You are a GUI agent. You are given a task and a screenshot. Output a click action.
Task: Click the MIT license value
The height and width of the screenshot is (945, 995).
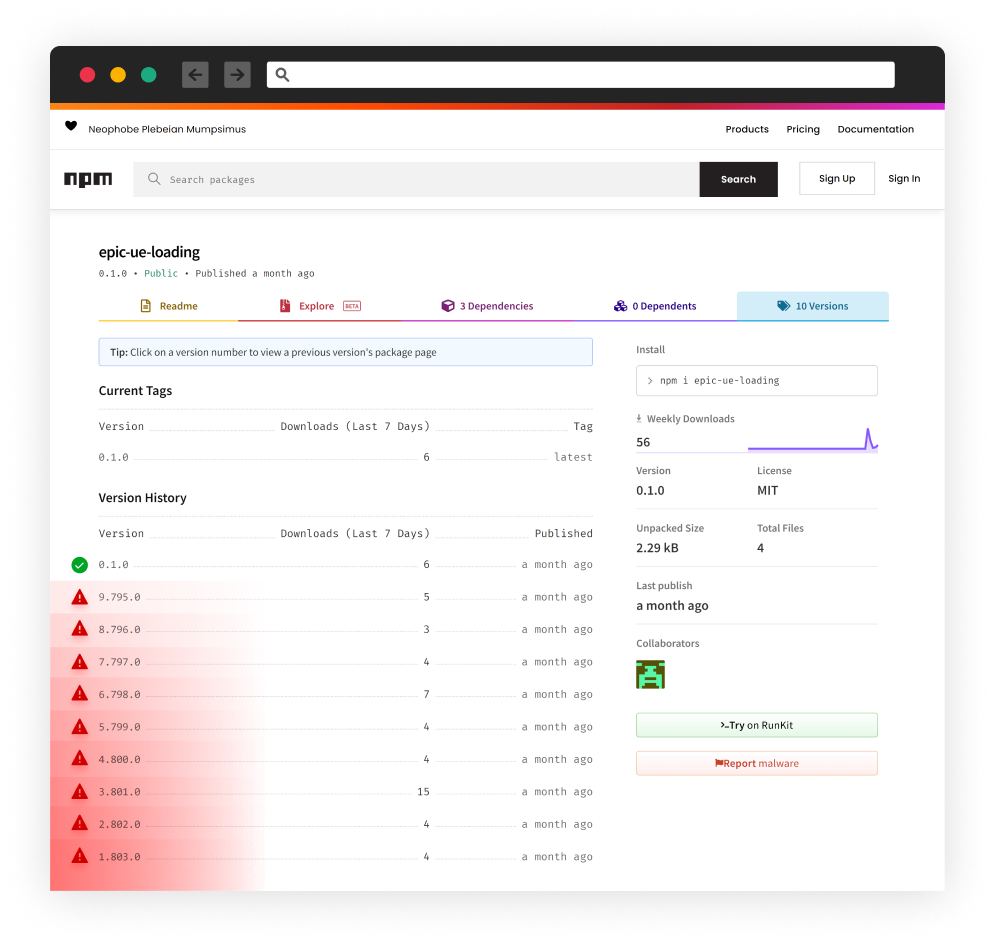[x=767, y=491]
